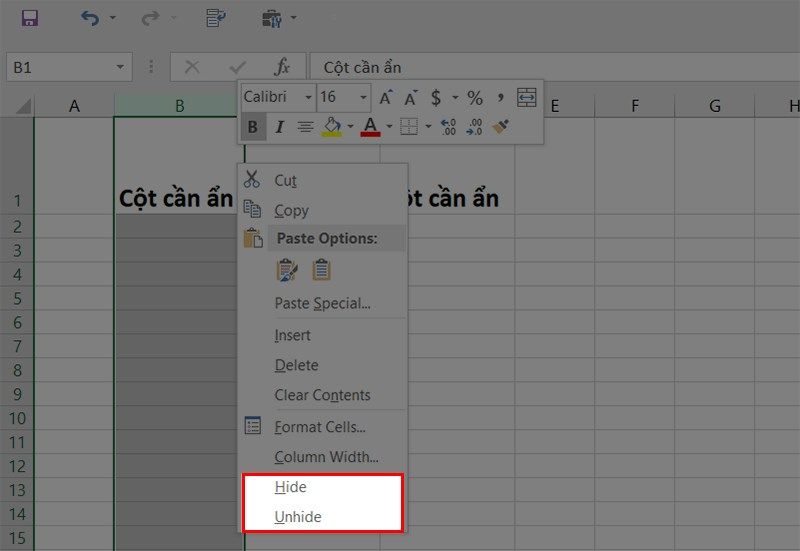The width and height of the screenshot is (800, 551).
Task: Click the formula bar expand dots handle
Action: pyautogui.click(x=151, y=67)
